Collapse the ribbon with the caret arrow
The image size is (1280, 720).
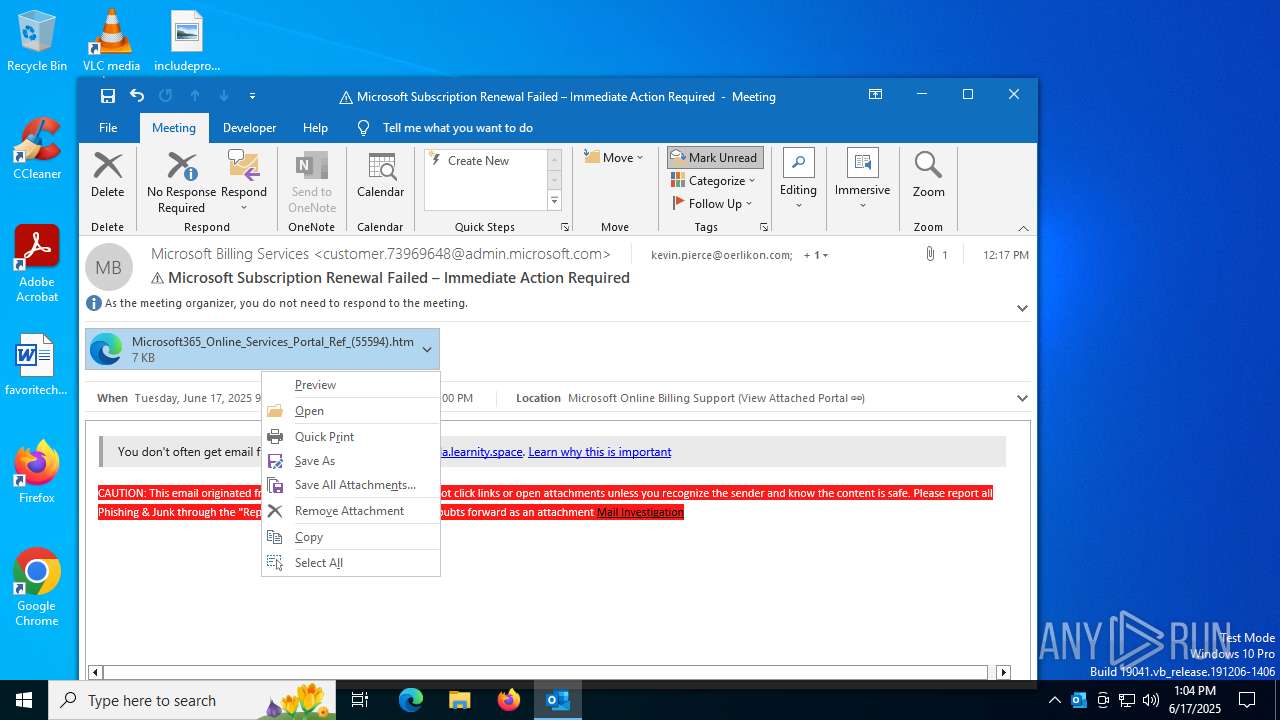pyautogui.click(x=1023, y=228)
